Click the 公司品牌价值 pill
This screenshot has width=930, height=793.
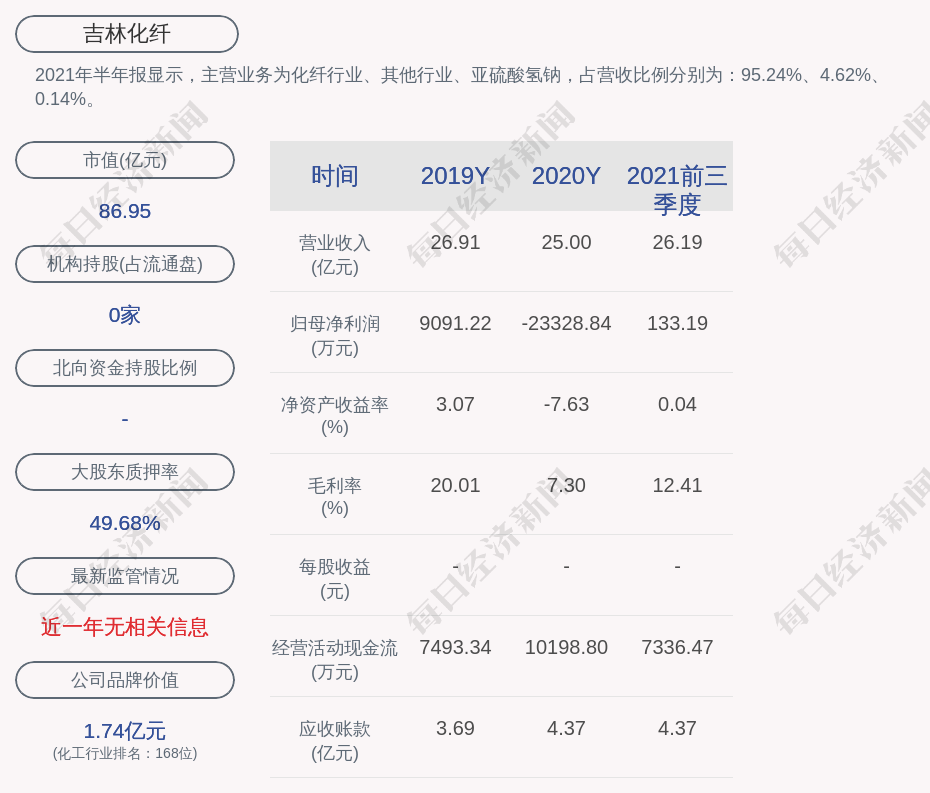point(125,680)
